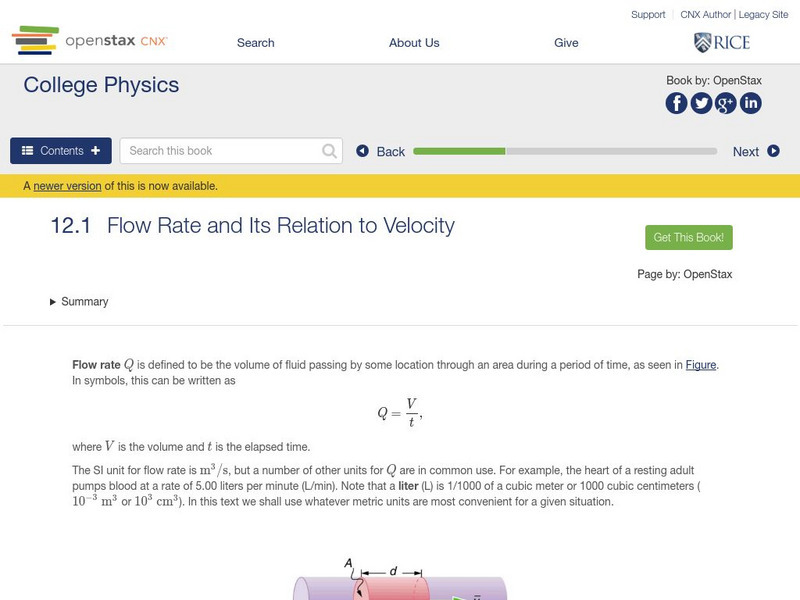Open the About Us menu item
This screenshot has height=600, width=800.
414,43
